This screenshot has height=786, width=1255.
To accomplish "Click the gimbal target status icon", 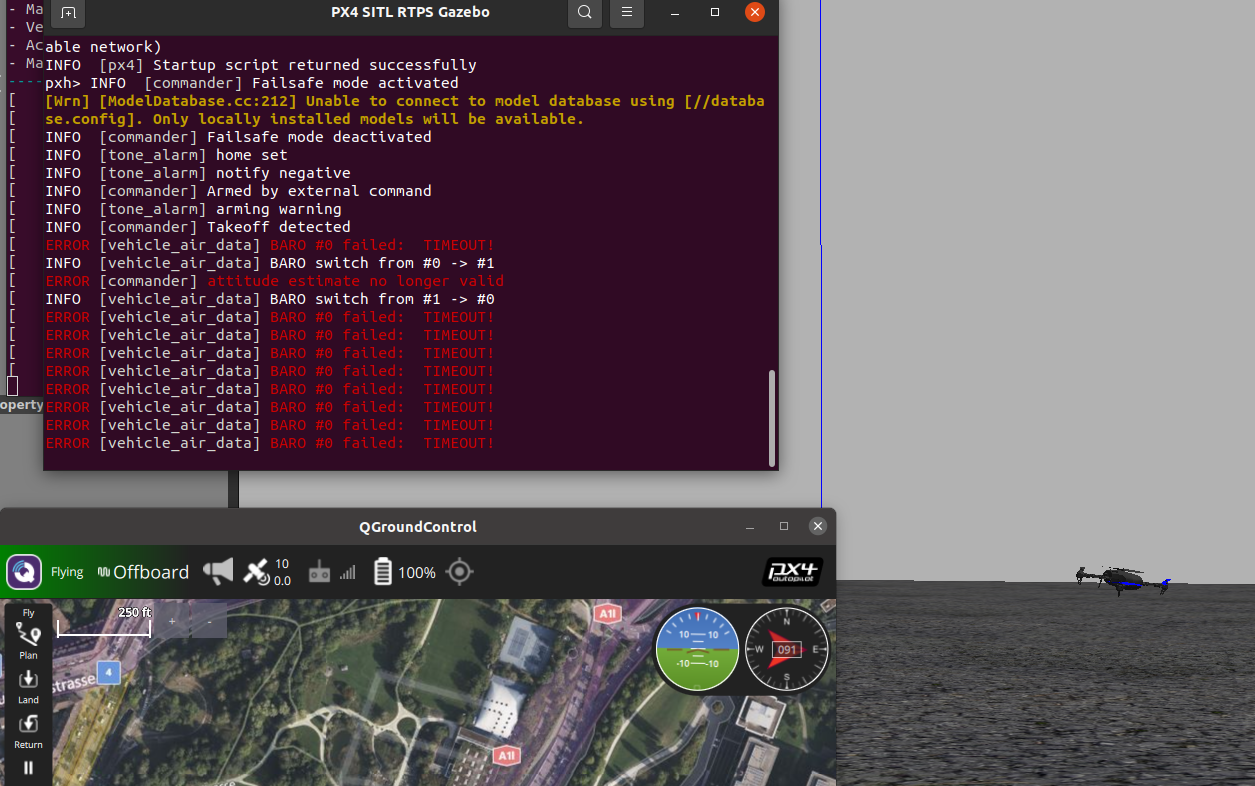I will click(x=459, y=572).
